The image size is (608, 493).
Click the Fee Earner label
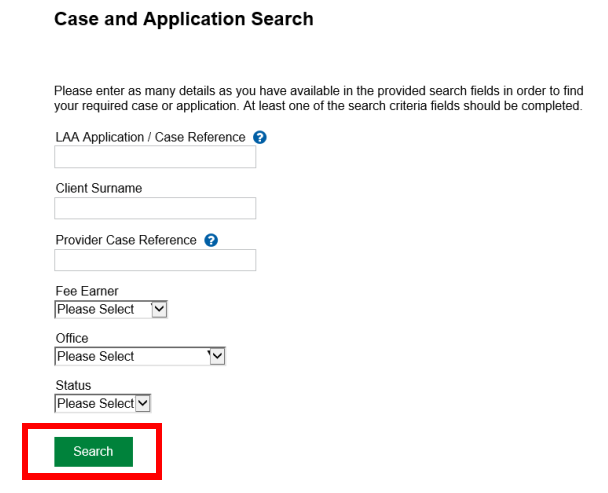(x=87, y=291)
